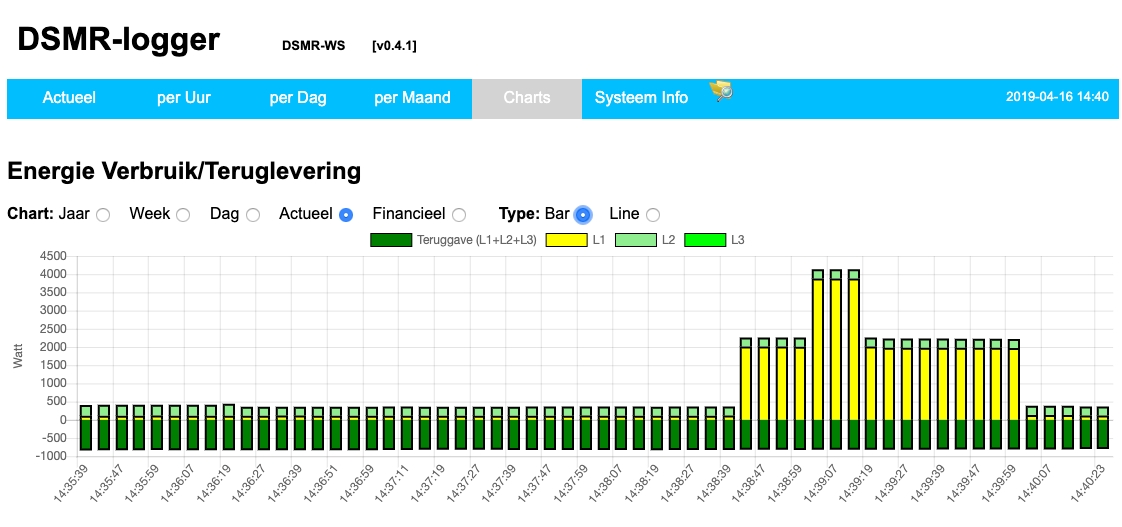
Task: Click the tallest yellow bar at 14:39:07
Action: pyautogui.click(x=835, y=350)
